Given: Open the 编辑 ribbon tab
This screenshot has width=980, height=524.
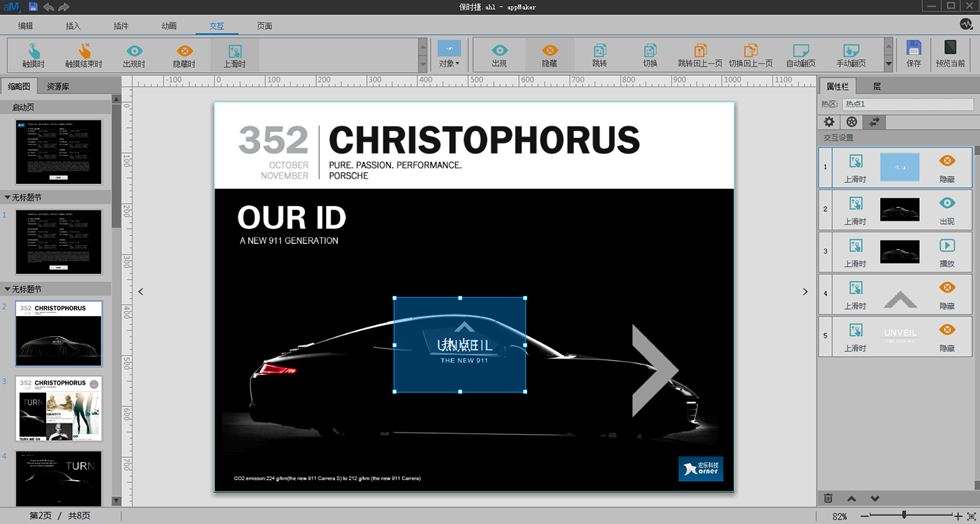Looking at the screenshot, I should point(26,26).
